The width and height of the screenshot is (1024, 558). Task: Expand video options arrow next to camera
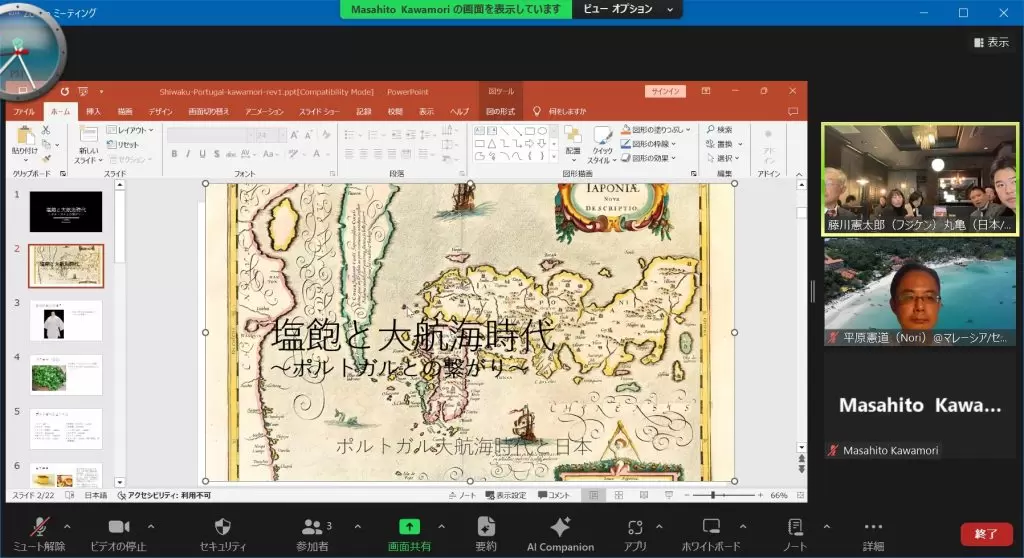pos(151,526)
